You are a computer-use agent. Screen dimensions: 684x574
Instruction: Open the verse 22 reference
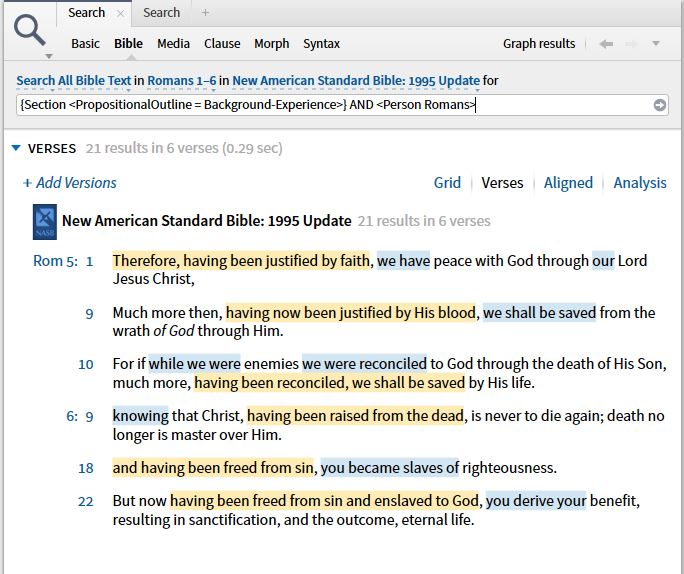click(86, 501)
